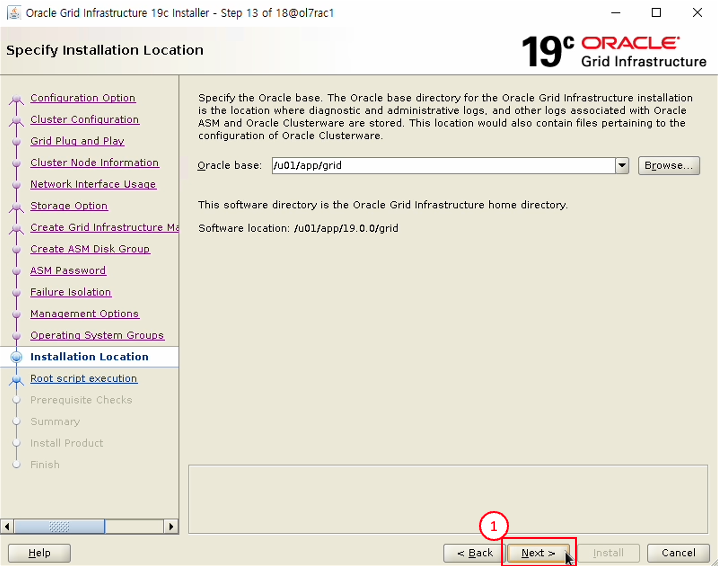Open the Failure Isolation step
Viewport: 718px width, 566px height.
click(x=71, y=292)
